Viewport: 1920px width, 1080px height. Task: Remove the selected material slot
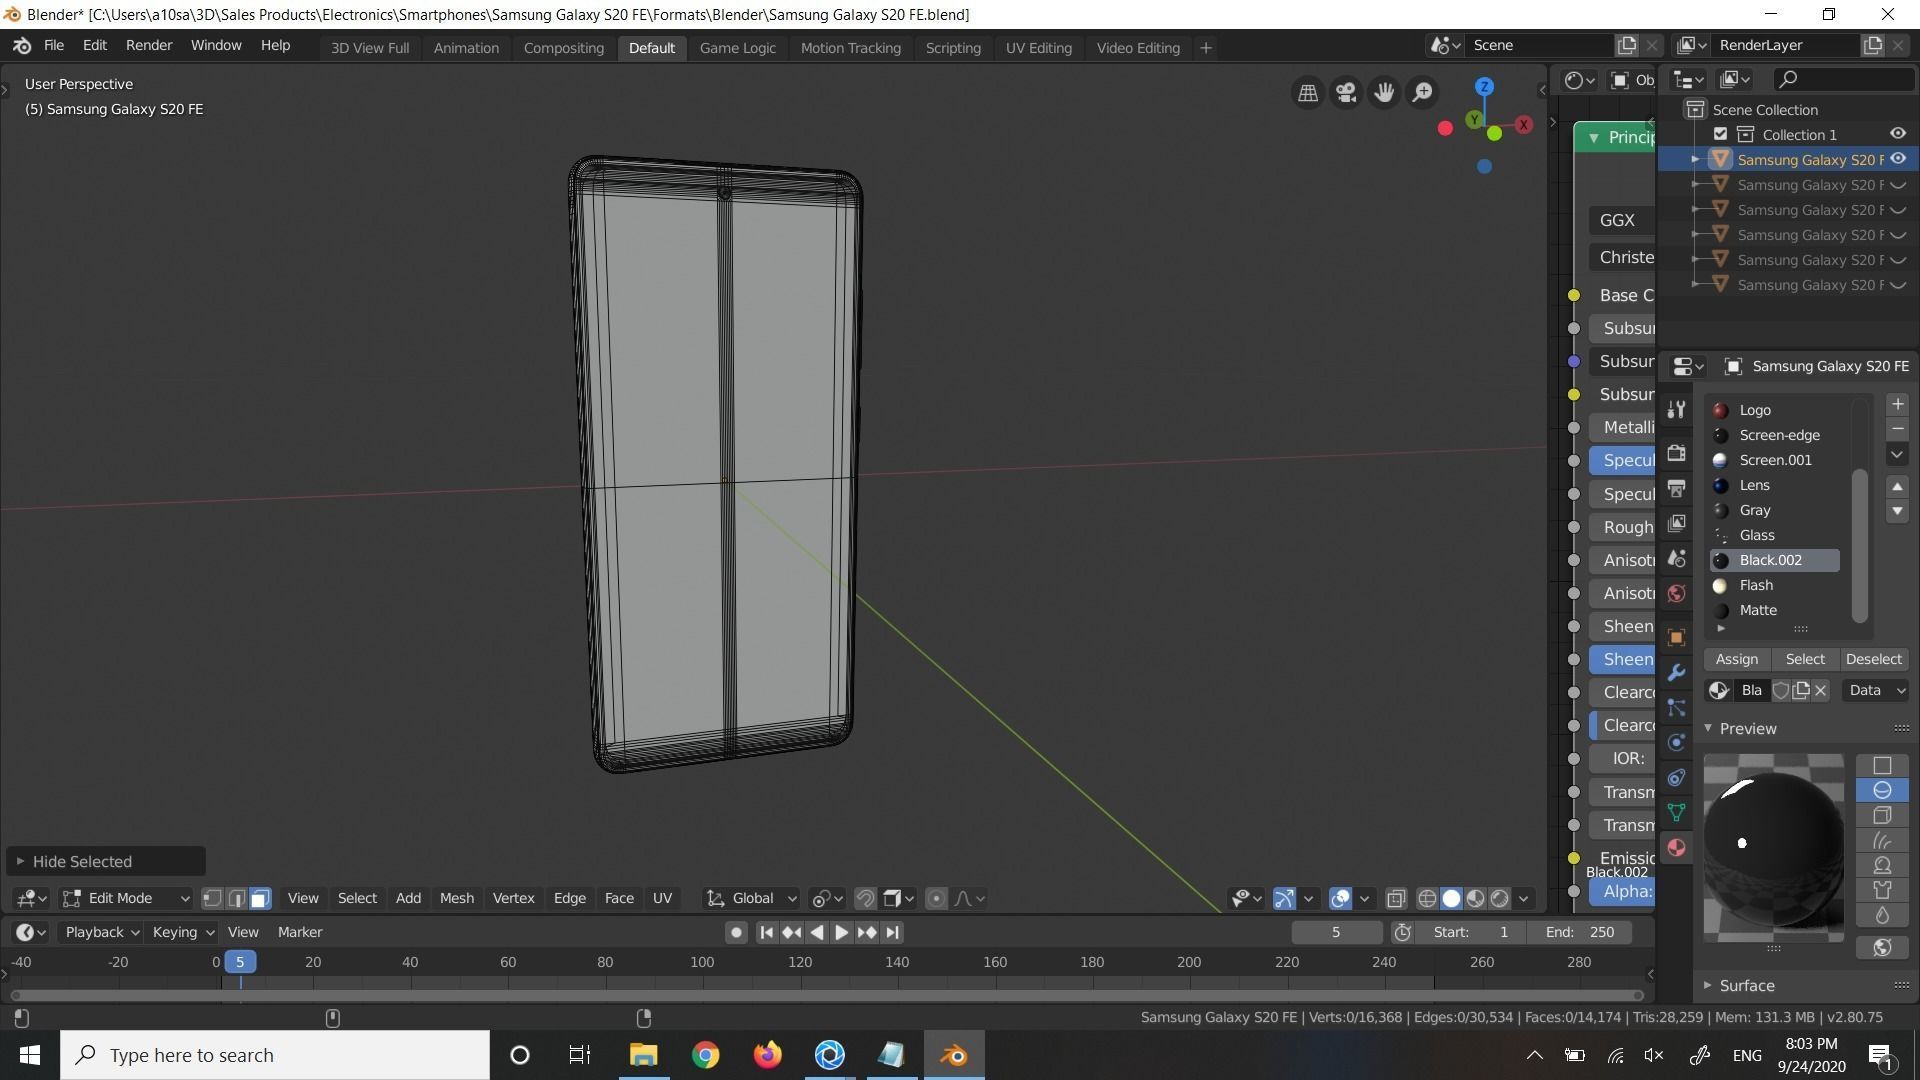tap(1897, 429)
